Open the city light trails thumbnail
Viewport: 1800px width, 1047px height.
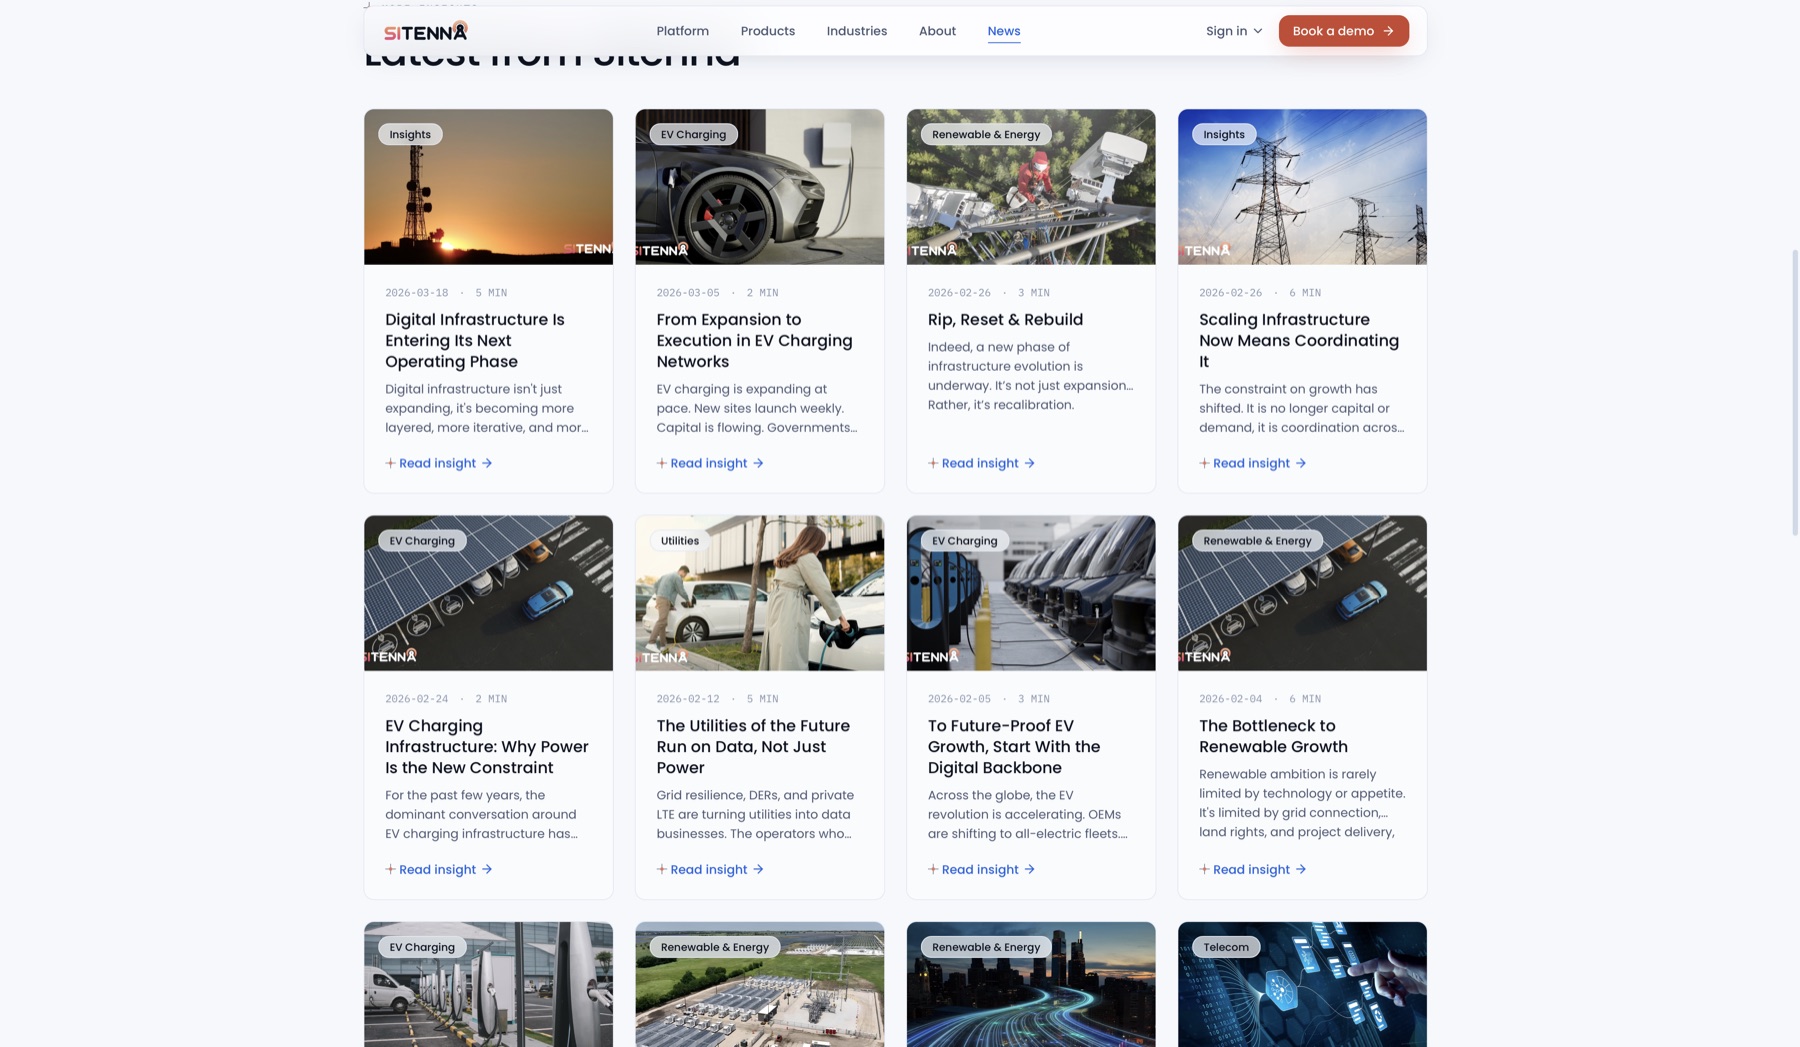tap(1030, 984)
